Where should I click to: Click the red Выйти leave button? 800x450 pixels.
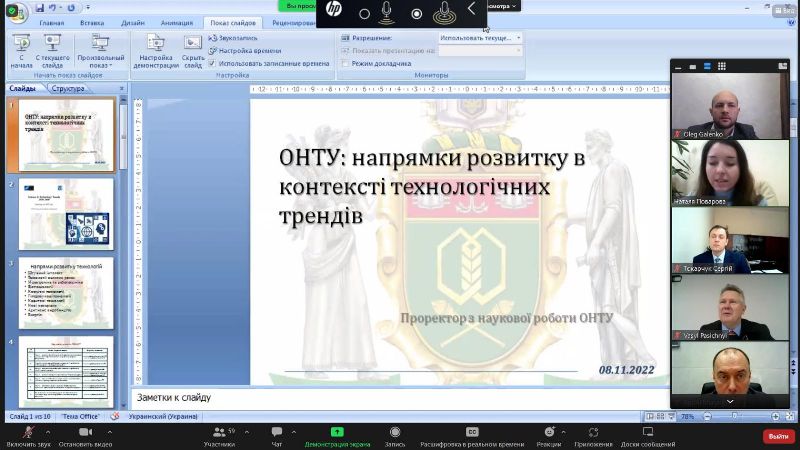coord(778,436)
